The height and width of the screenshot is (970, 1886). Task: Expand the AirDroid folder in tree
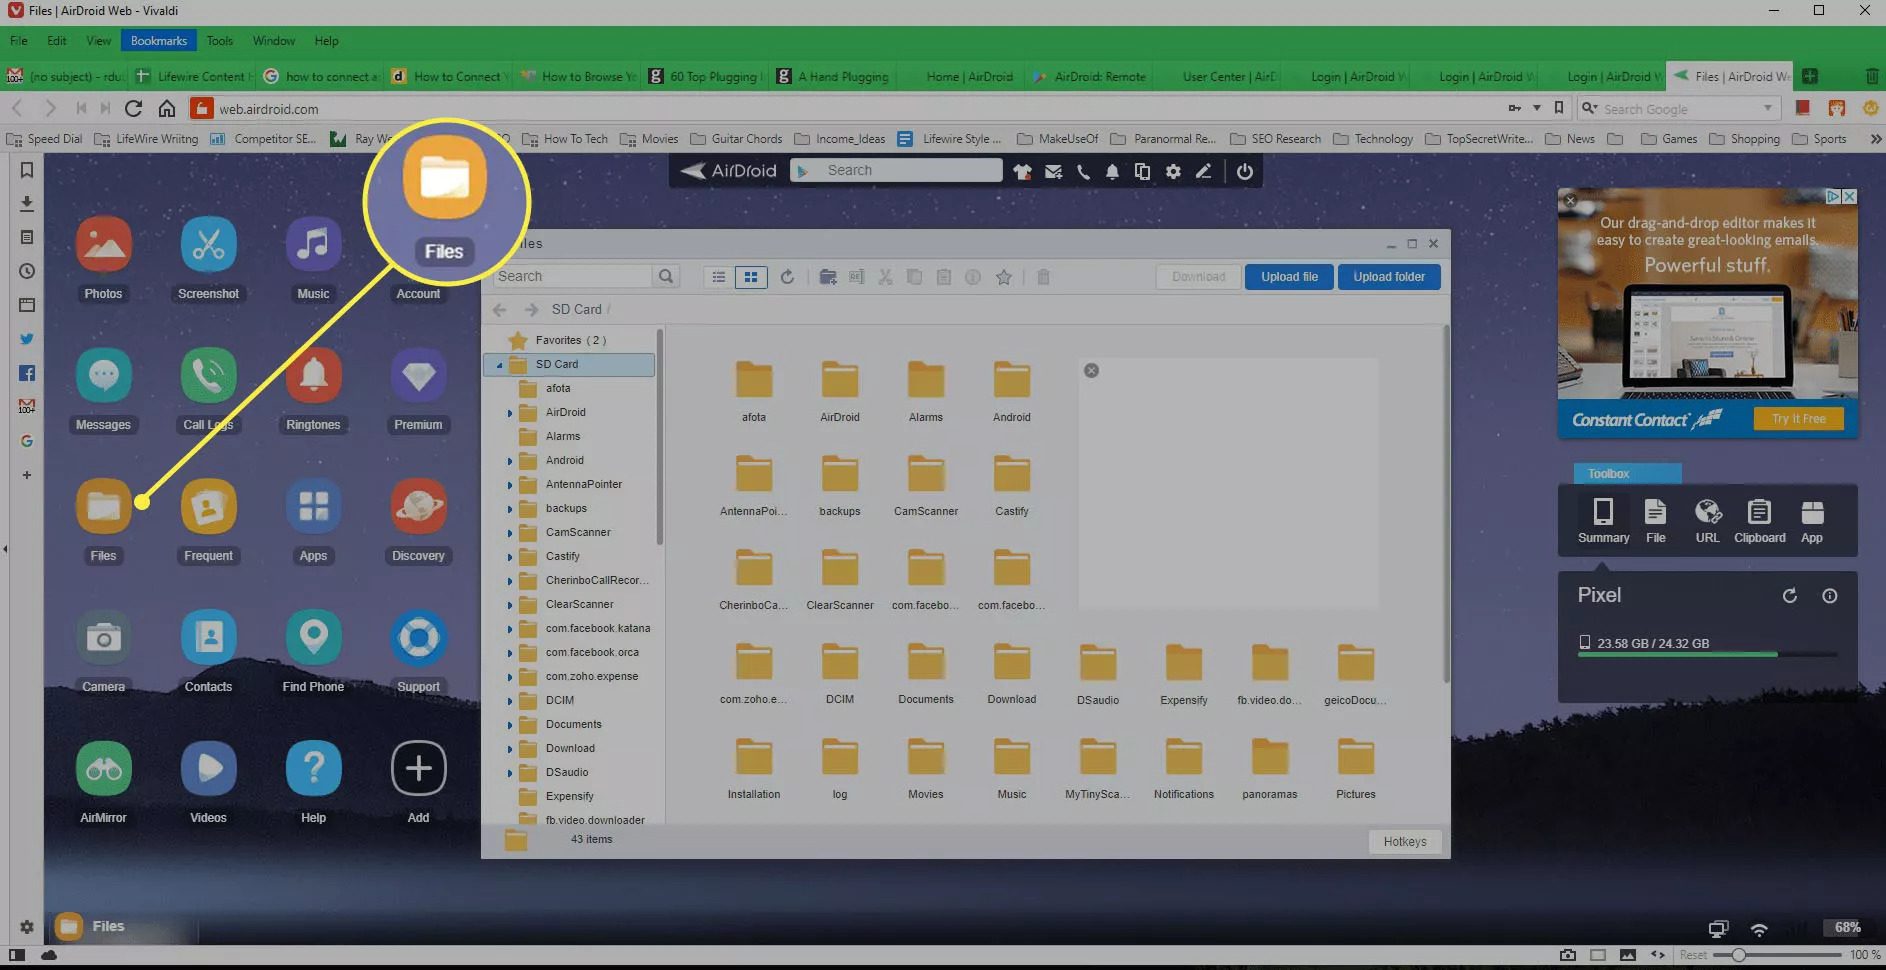[509, 413]
